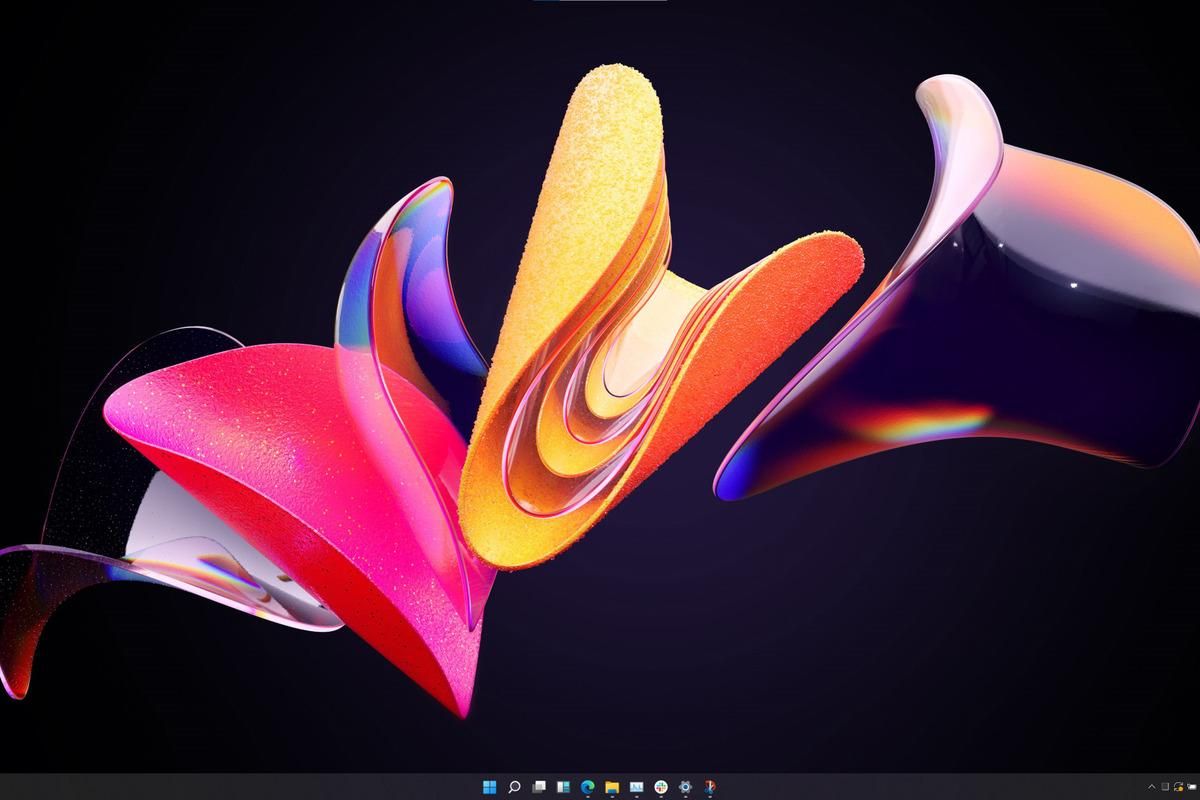Click the rightmost system tray icon
The image size is (1200, 800).
[1191, 787]
